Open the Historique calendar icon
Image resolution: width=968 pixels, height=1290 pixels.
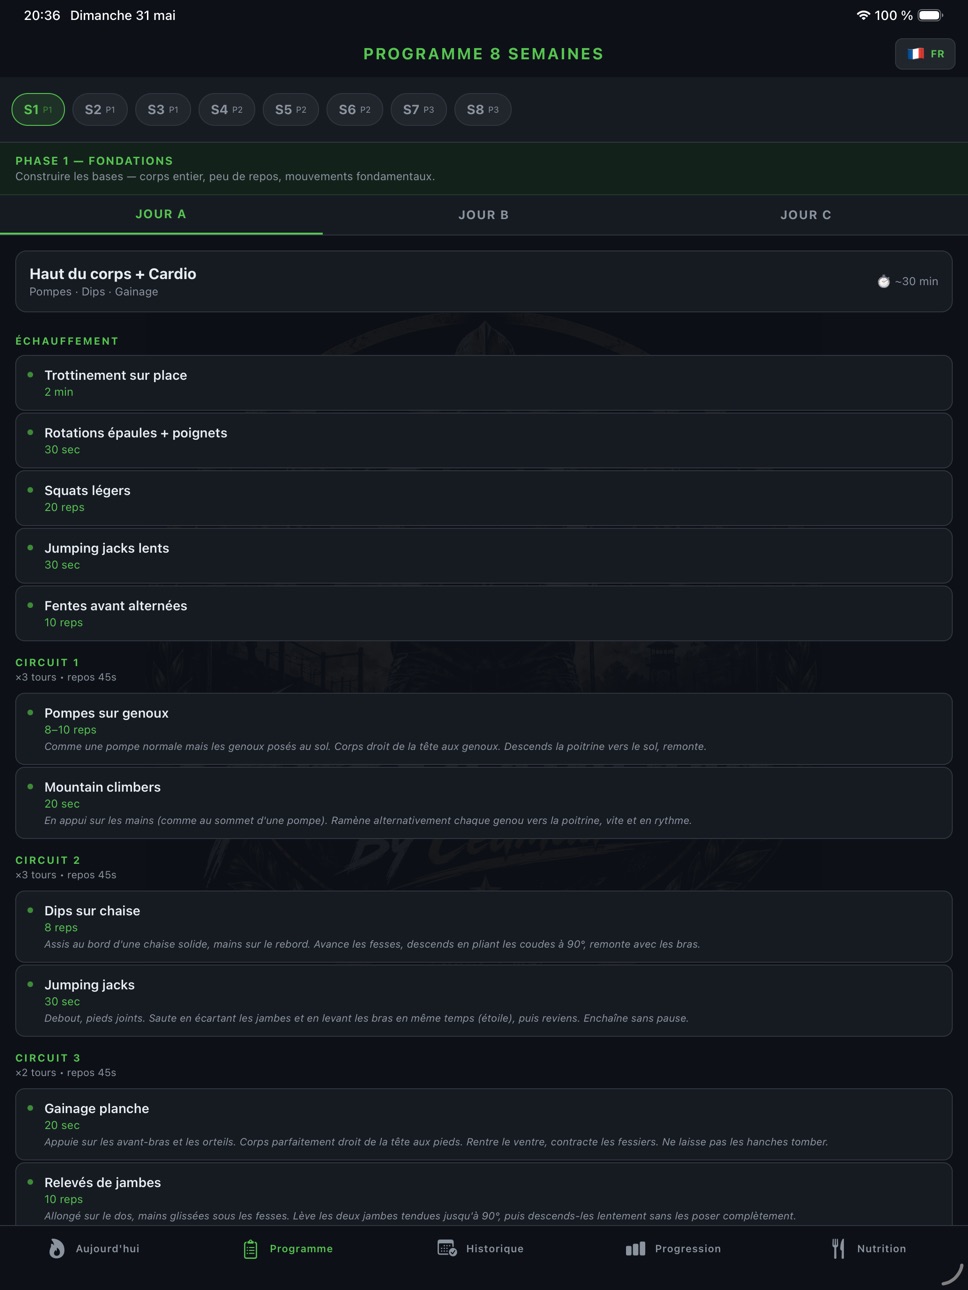[447, 1248]
